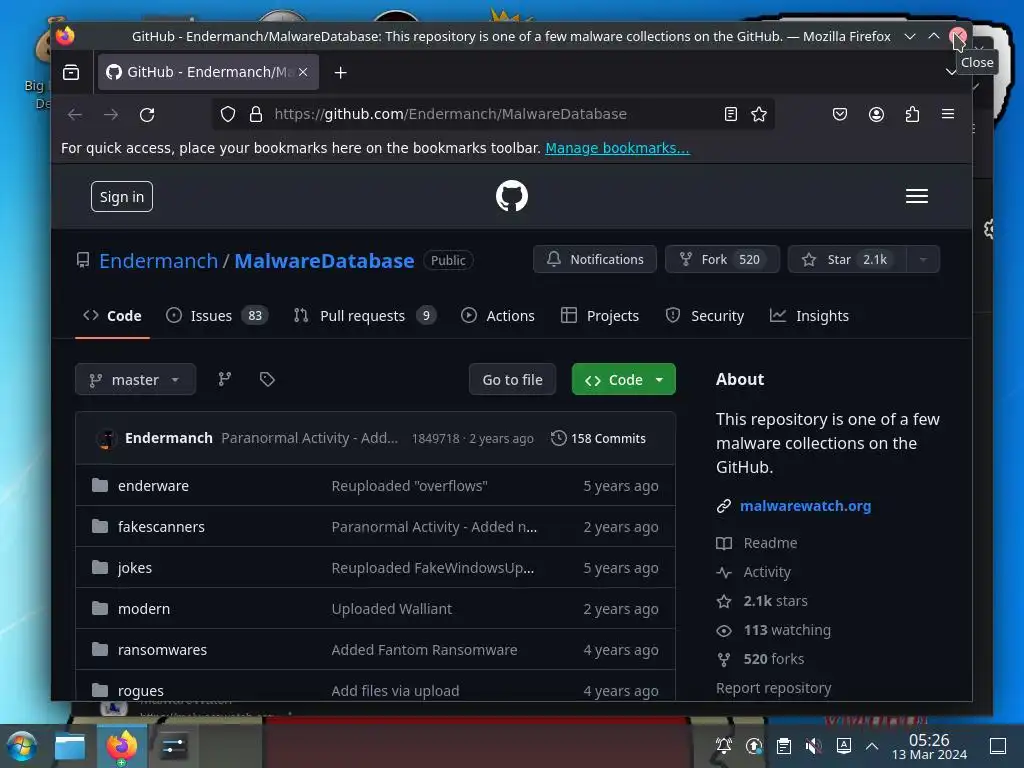Reload the GitHub page
The width and height of the screenshot is (1024, 768).
pos(147,114)
